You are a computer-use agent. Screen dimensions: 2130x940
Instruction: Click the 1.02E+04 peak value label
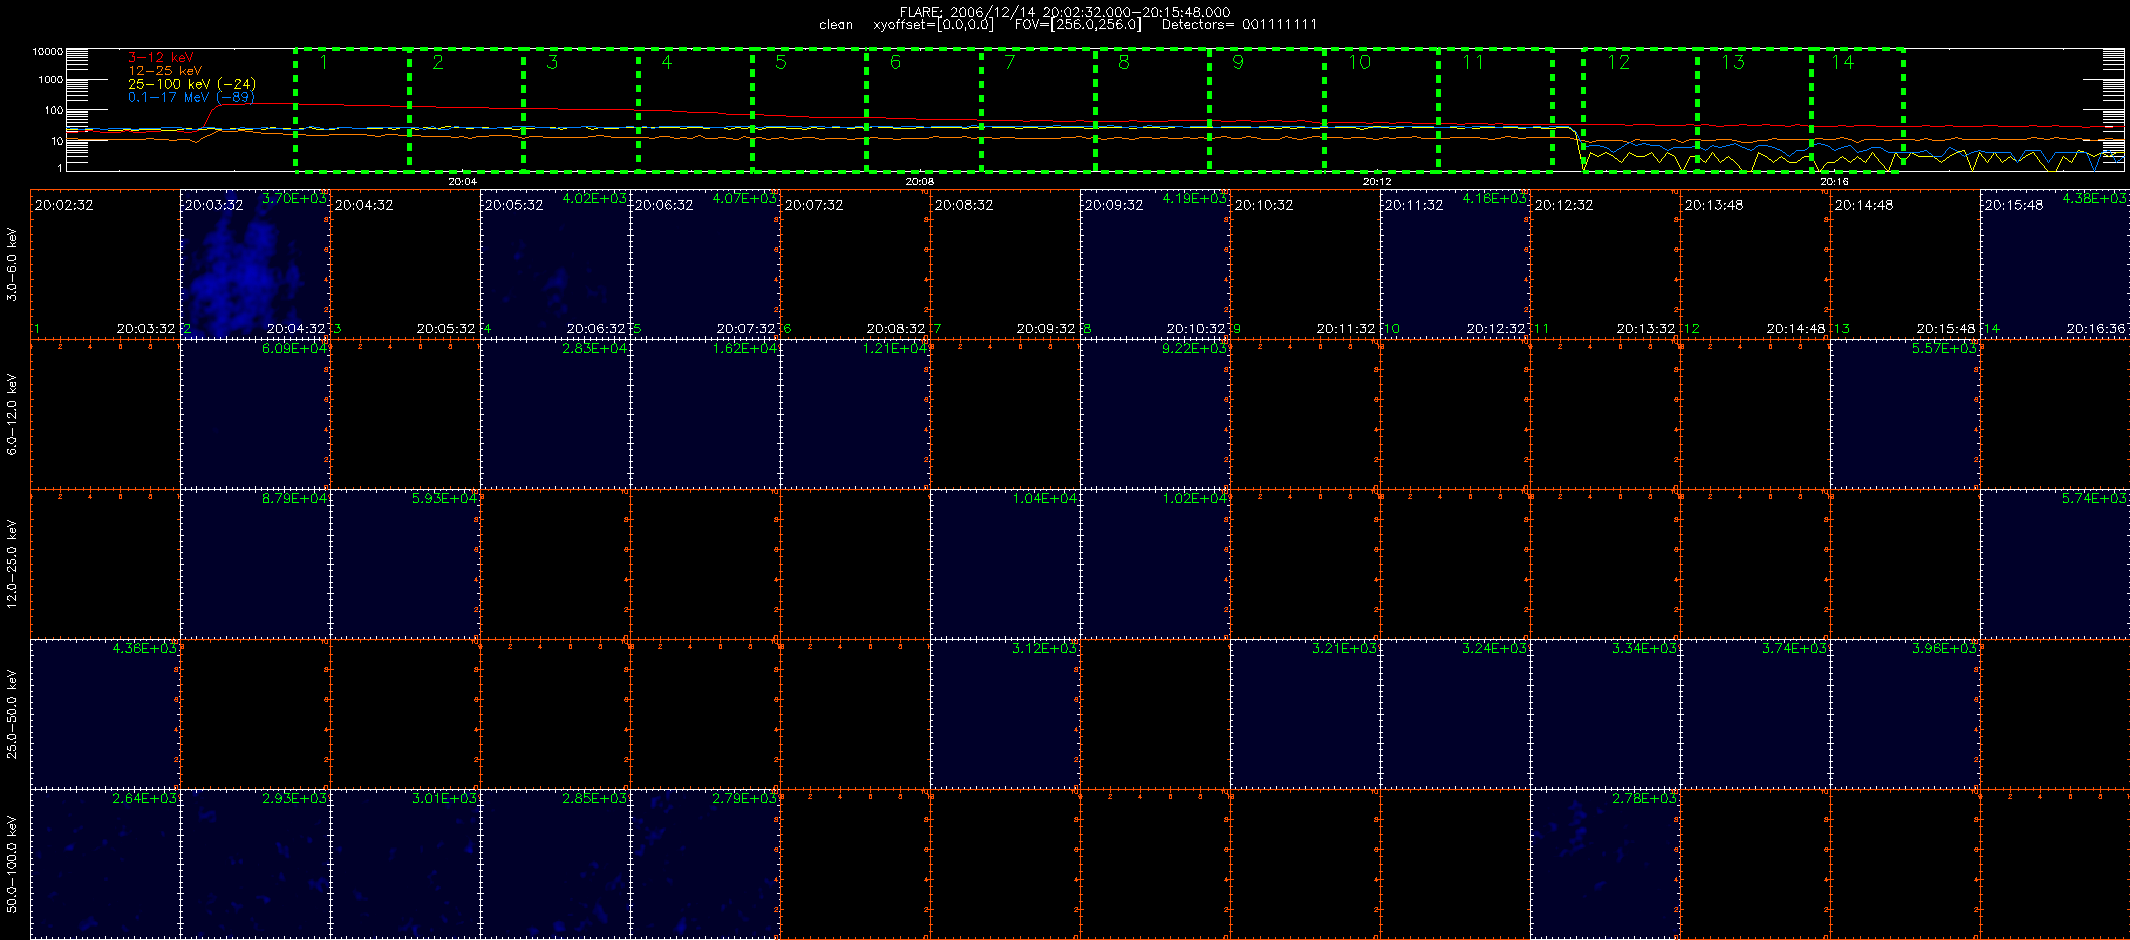point(1194,499)
